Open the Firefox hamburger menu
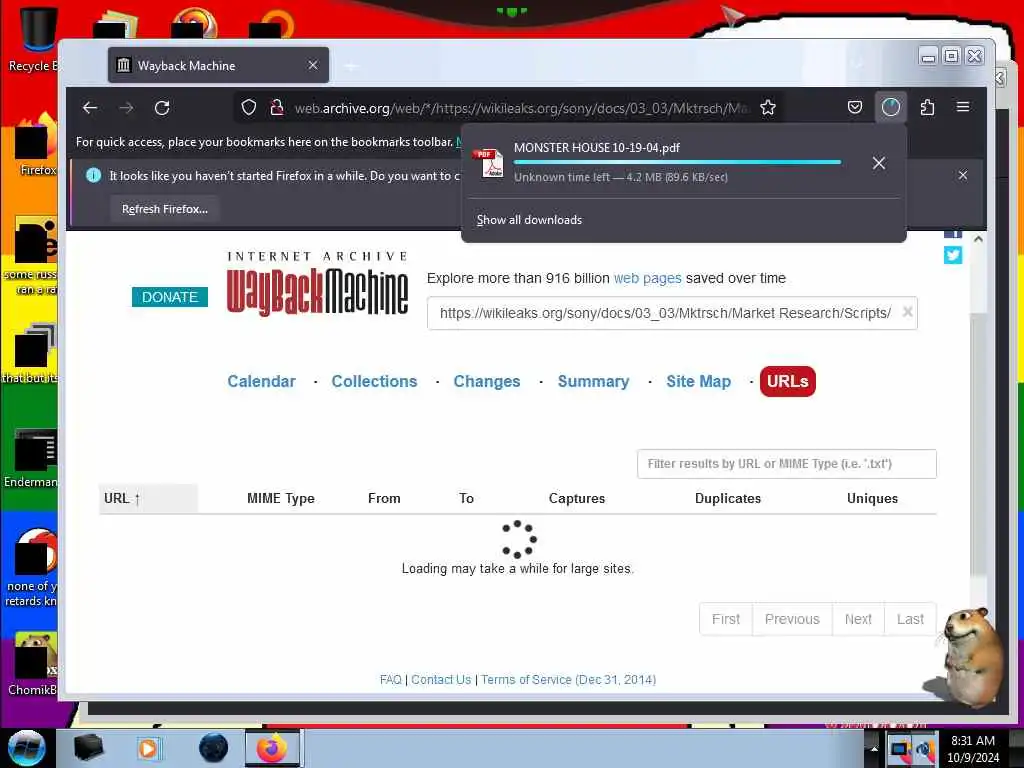Screen dimensions: 1024x768 [x=963, y=107]
